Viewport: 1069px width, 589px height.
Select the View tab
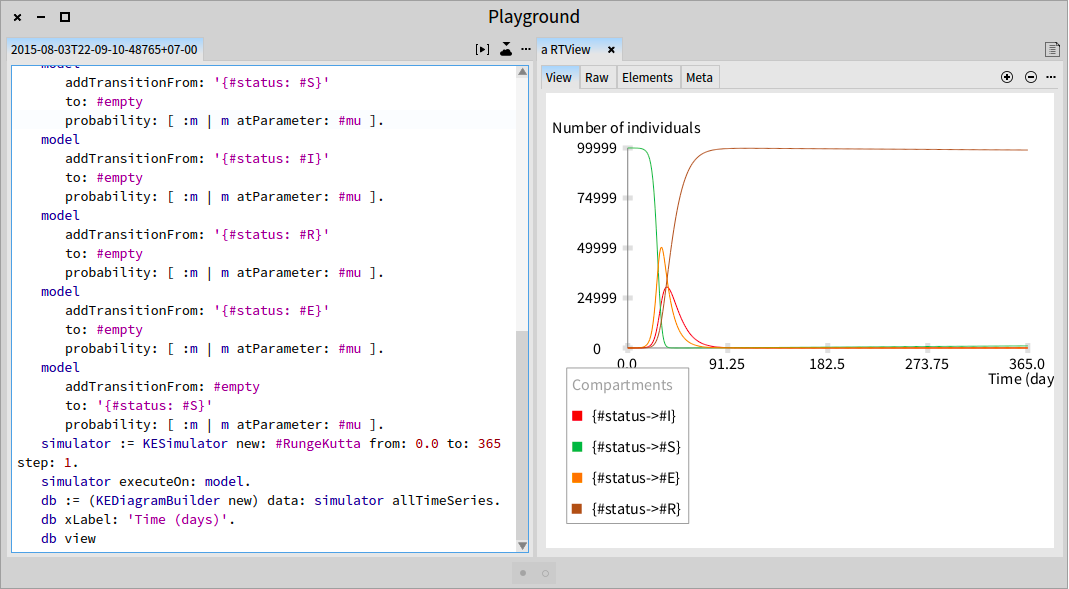(558, 78)
